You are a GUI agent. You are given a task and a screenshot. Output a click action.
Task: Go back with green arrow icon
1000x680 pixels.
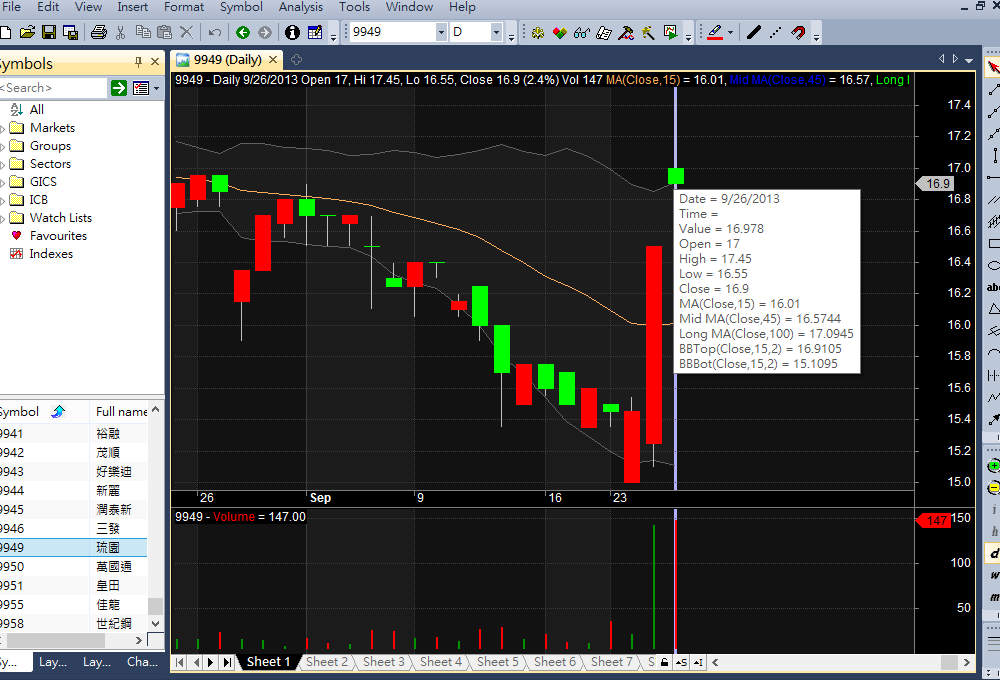coord(242,33)
